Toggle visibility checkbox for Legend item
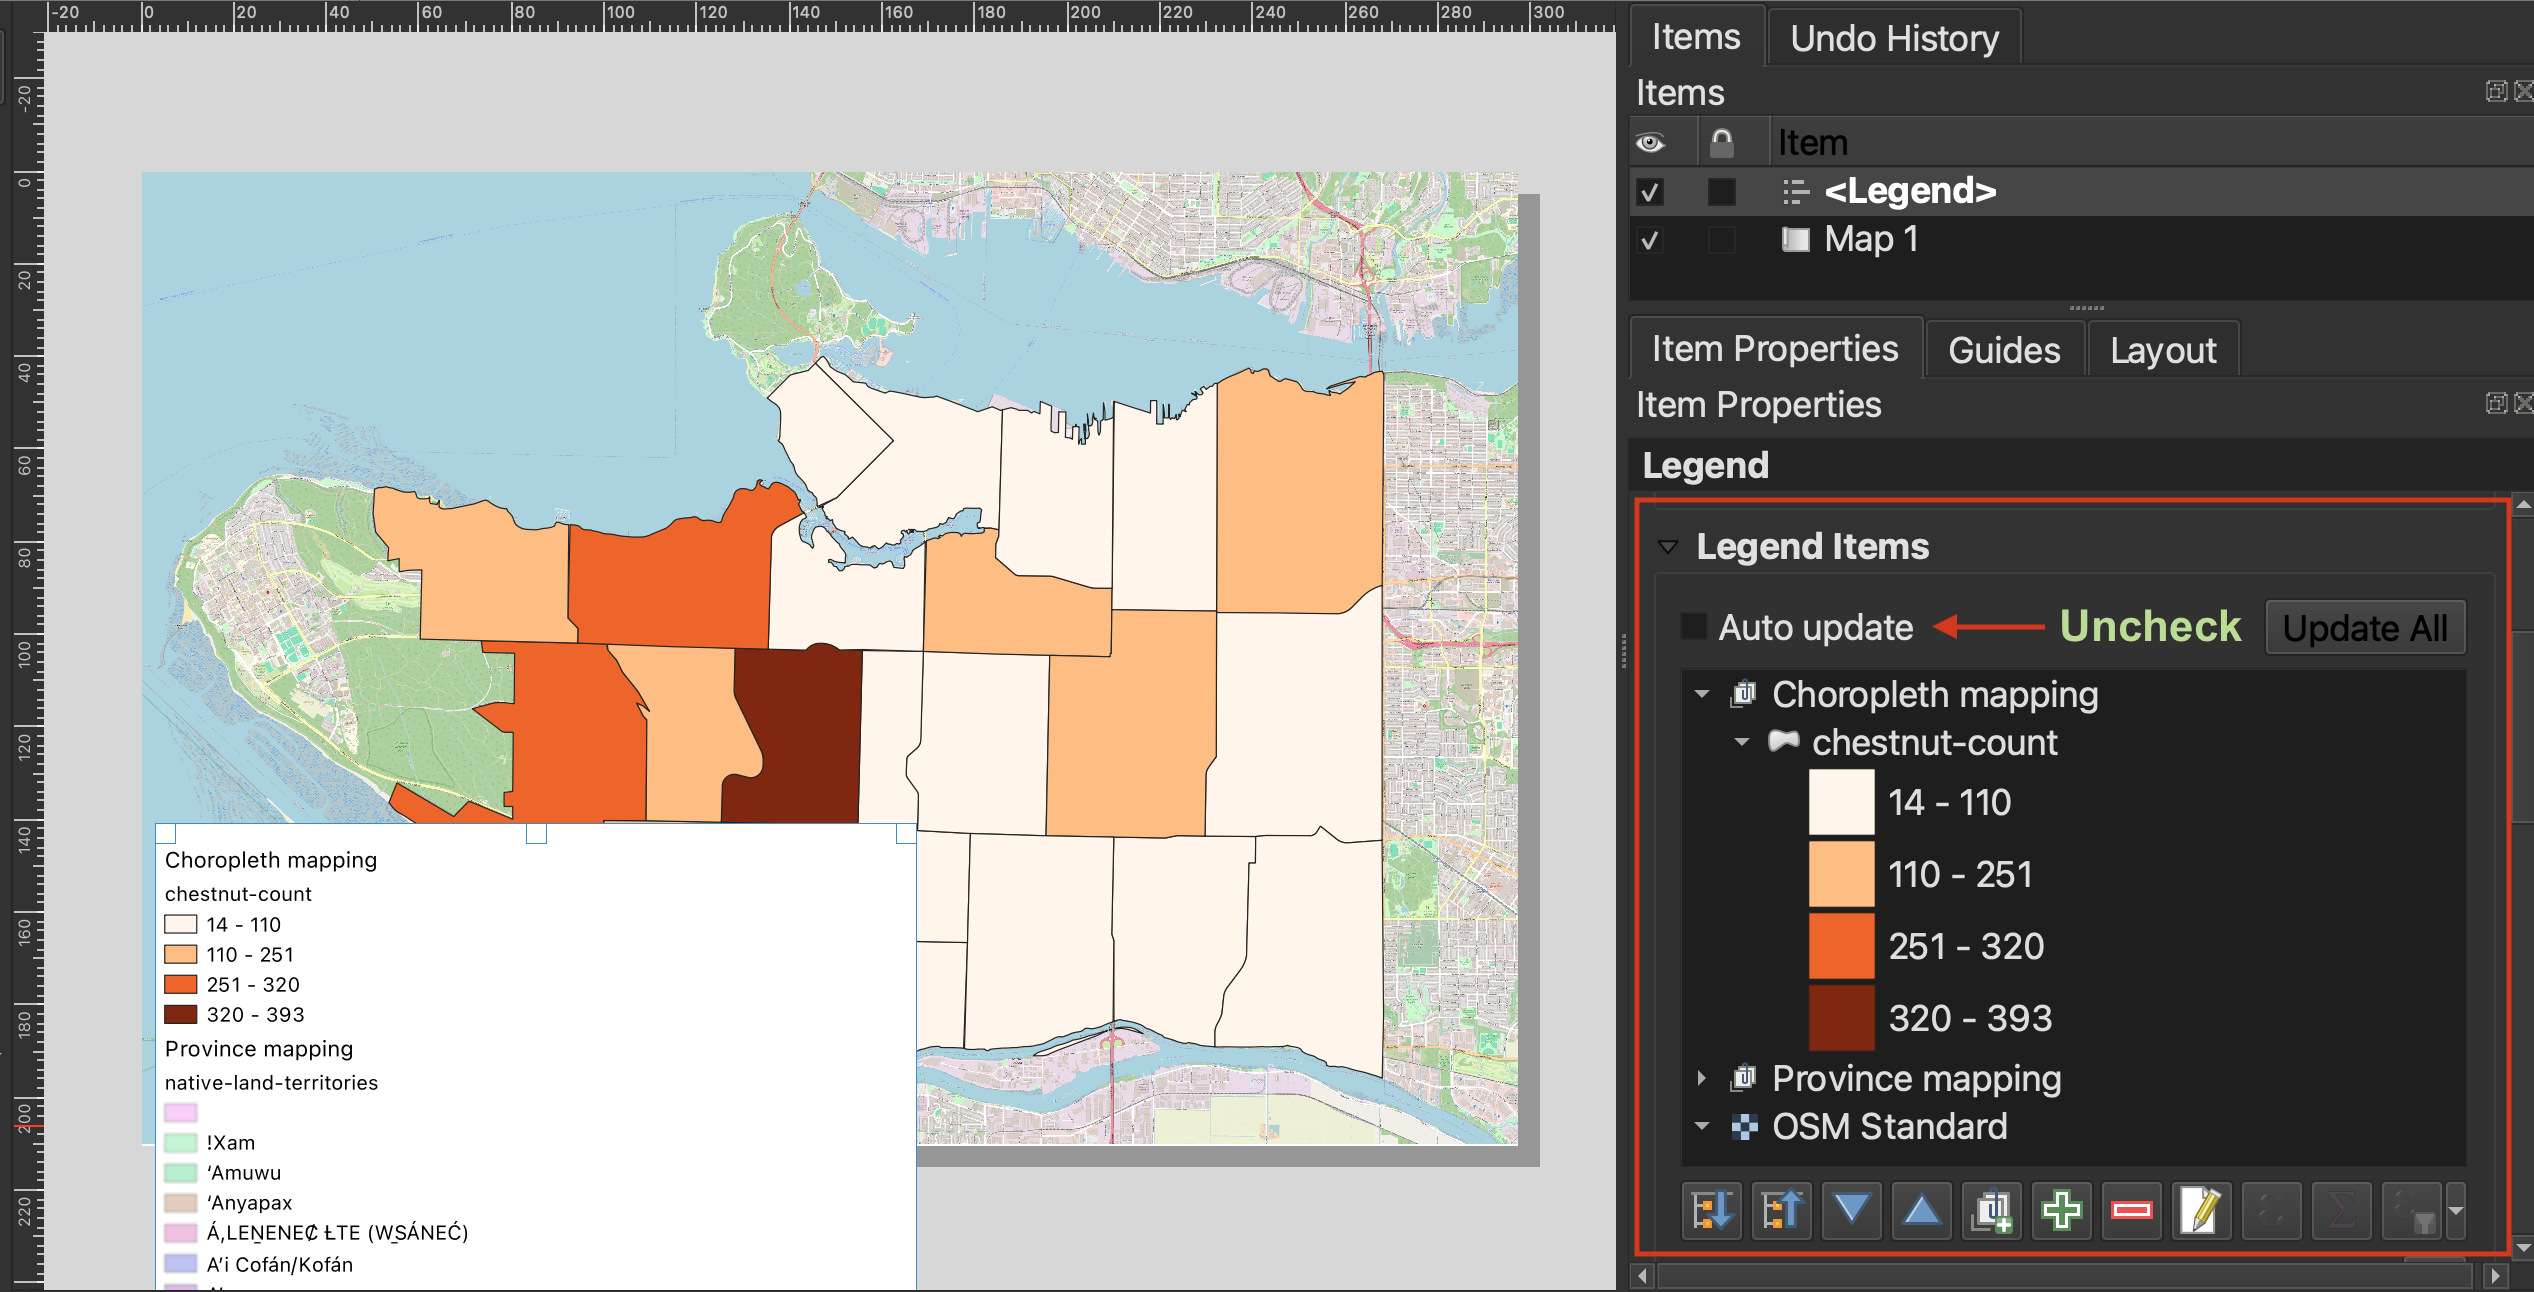Screen dimensions: 2534x1292 point(1650,191)
